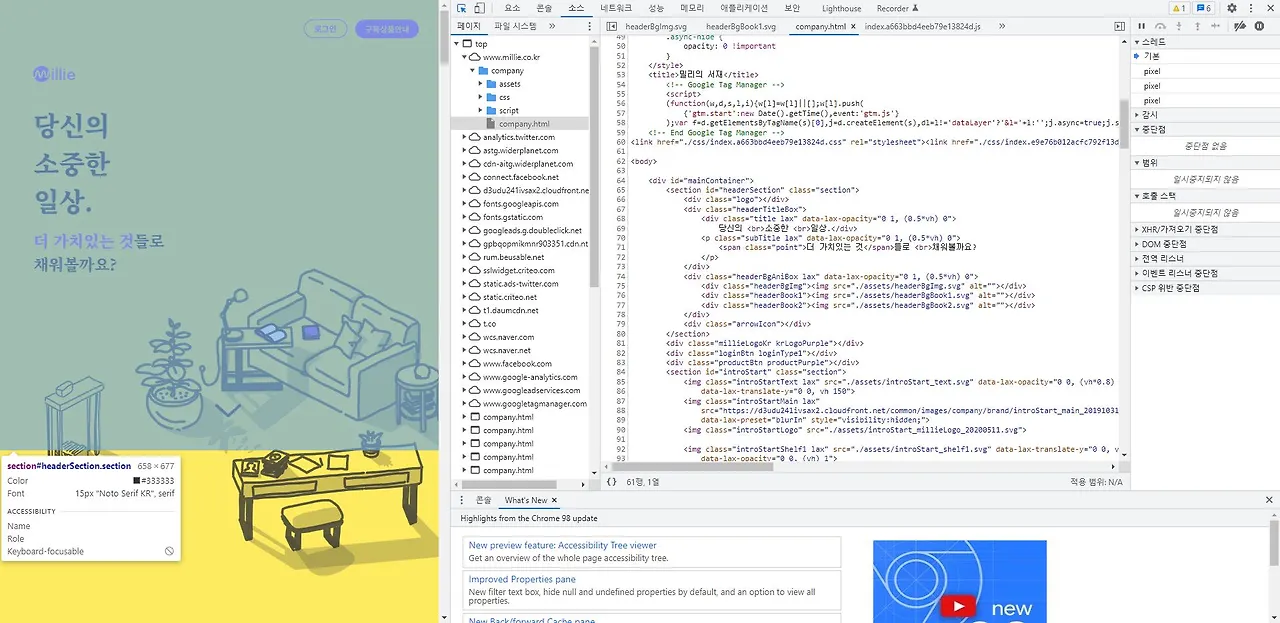Image resolution: width=1280 pixels, height=623 pixels.
Task: Collapse the www.millie.co.kr domain node
Action: 465,57
